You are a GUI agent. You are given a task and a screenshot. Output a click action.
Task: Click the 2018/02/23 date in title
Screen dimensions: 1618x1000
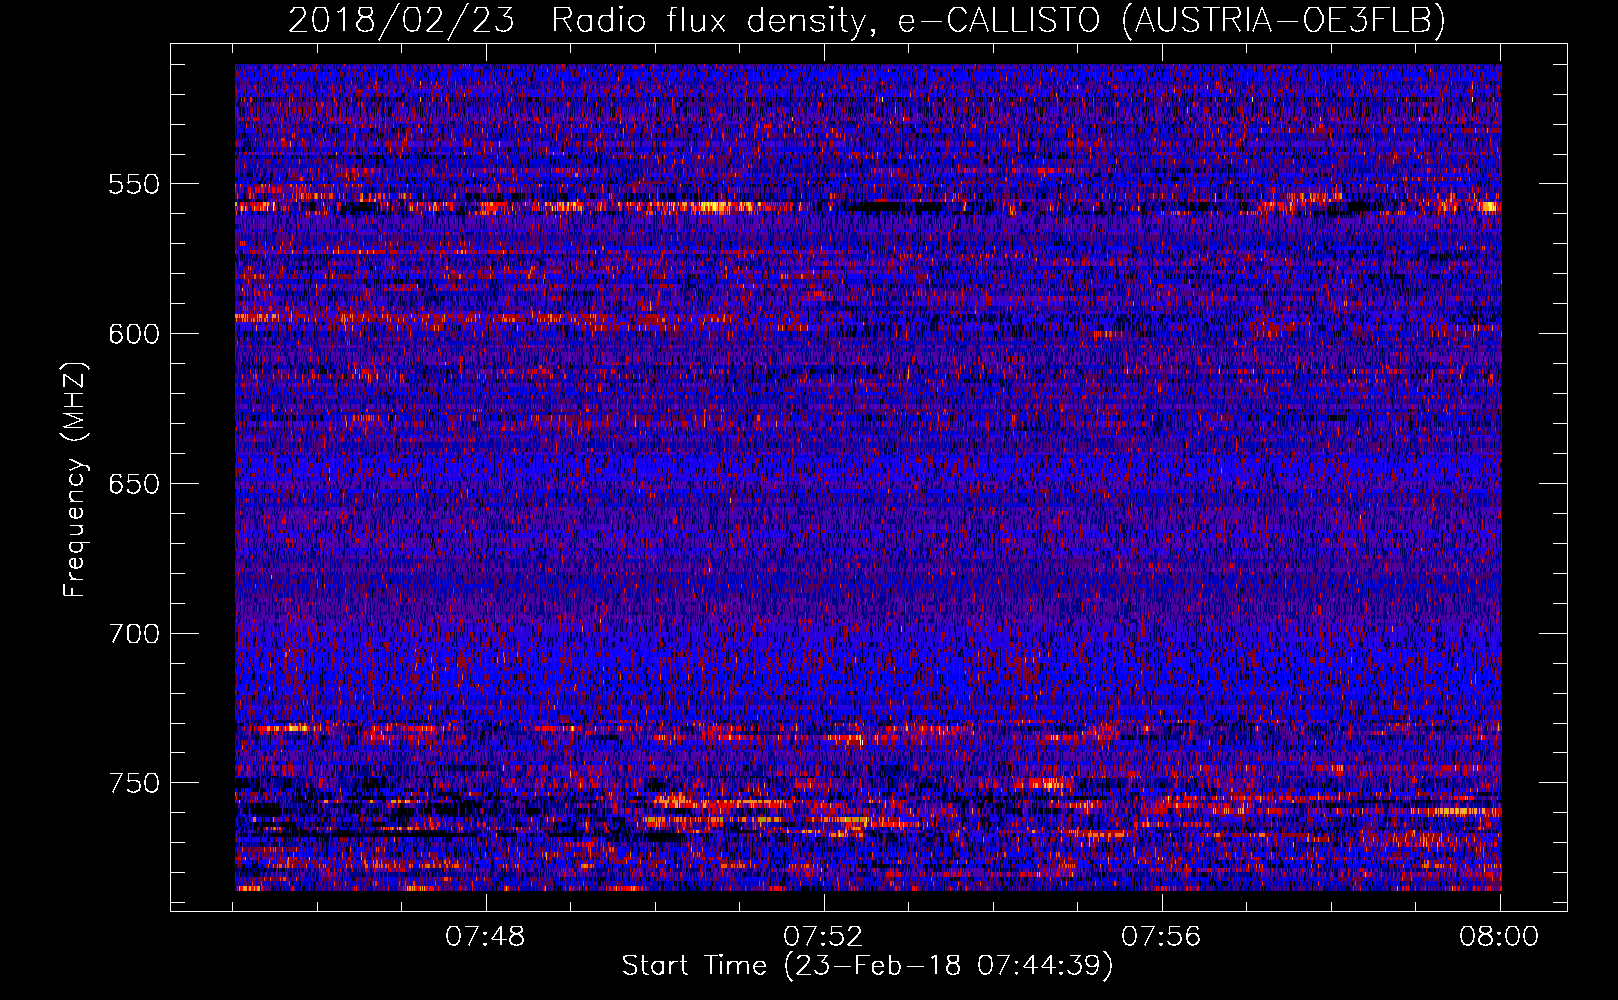pos(402,20)
